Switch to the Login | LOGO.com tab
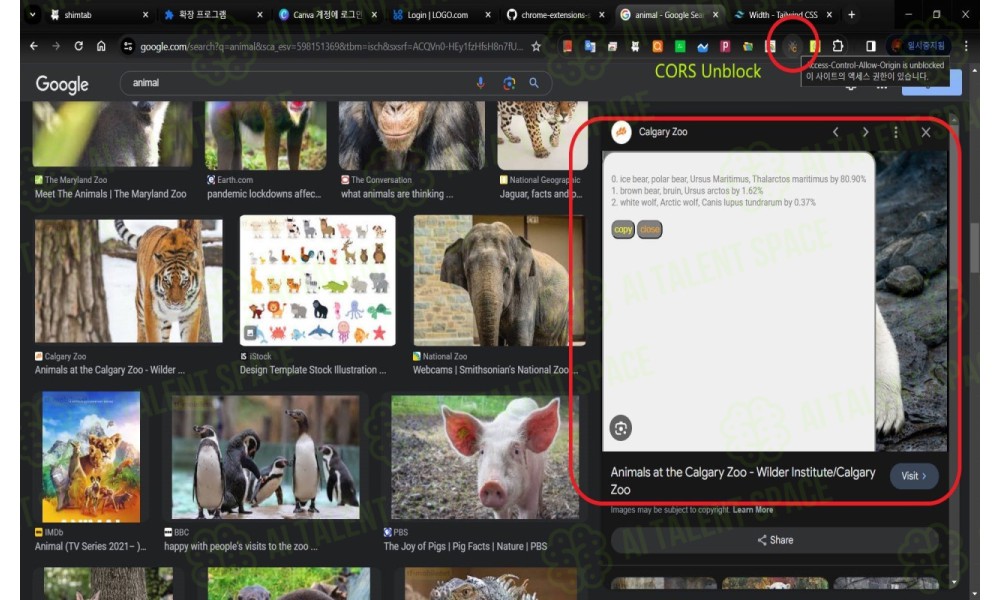The image size is (1000, 600). click(441, 14)
